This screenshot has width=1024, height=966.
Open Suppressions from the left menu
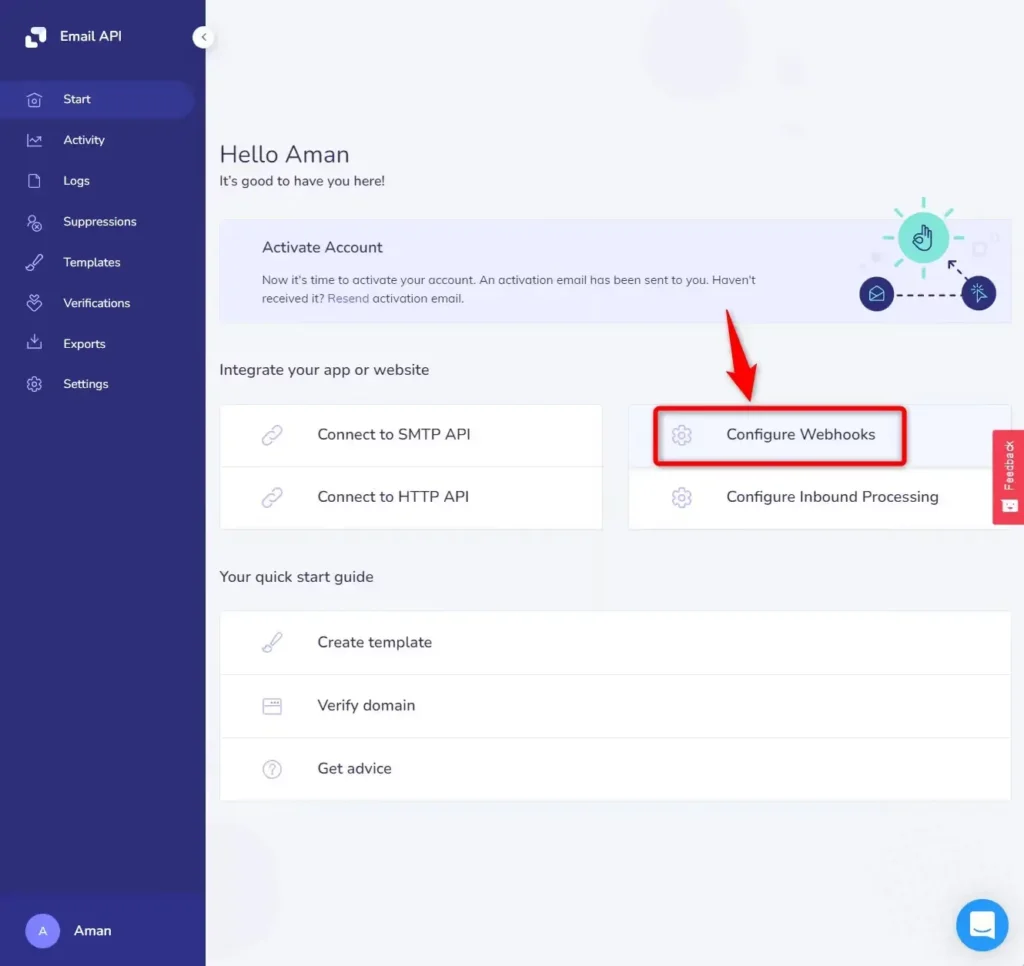pos(99,221)
